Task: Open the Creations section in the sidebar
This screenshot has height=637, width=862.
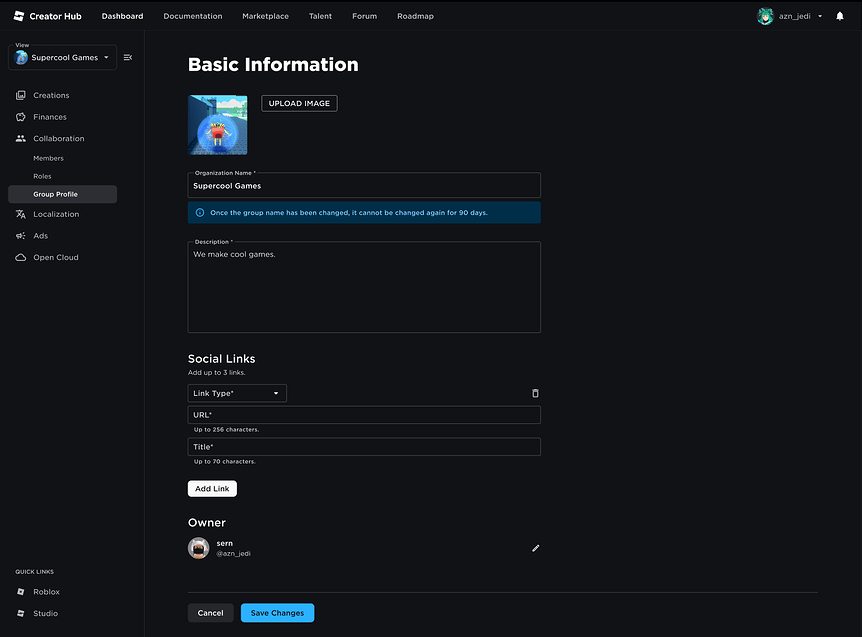Action: tap(47, 95)
